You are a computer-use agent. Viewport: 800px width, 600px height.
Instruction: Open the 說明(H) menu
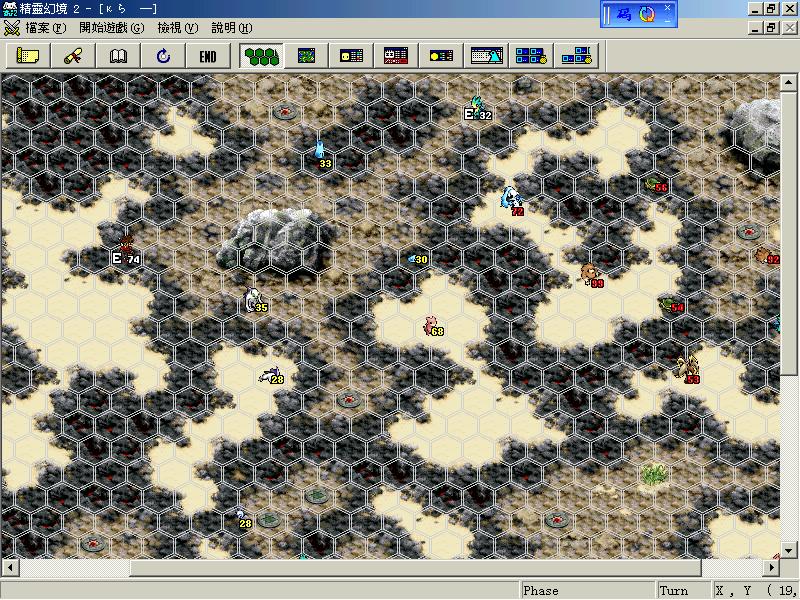coord(232,28)
